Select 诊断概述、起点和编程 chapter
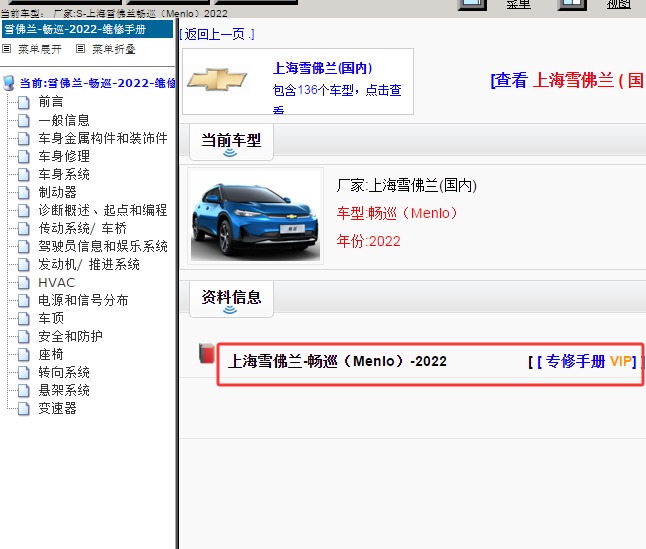The width and height of the screenshot is (646, 549). [103, 210]
